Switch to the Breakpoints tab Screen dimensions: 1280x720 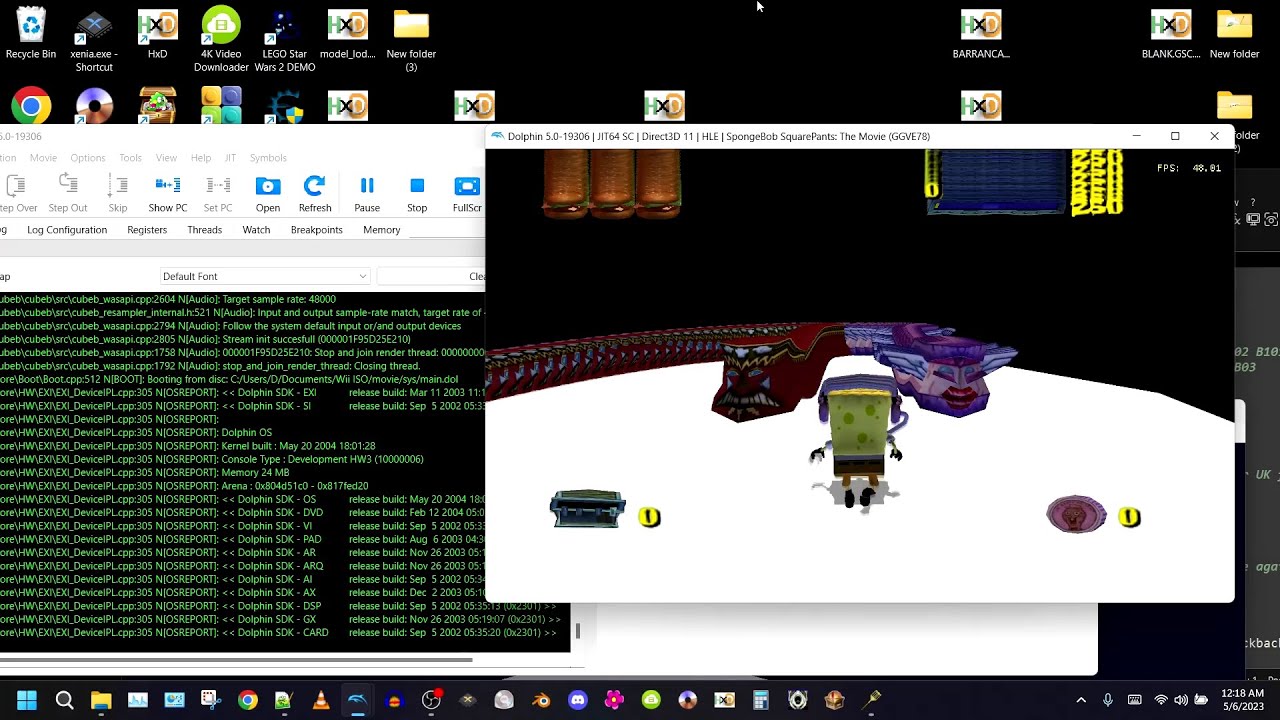point(316,230)
